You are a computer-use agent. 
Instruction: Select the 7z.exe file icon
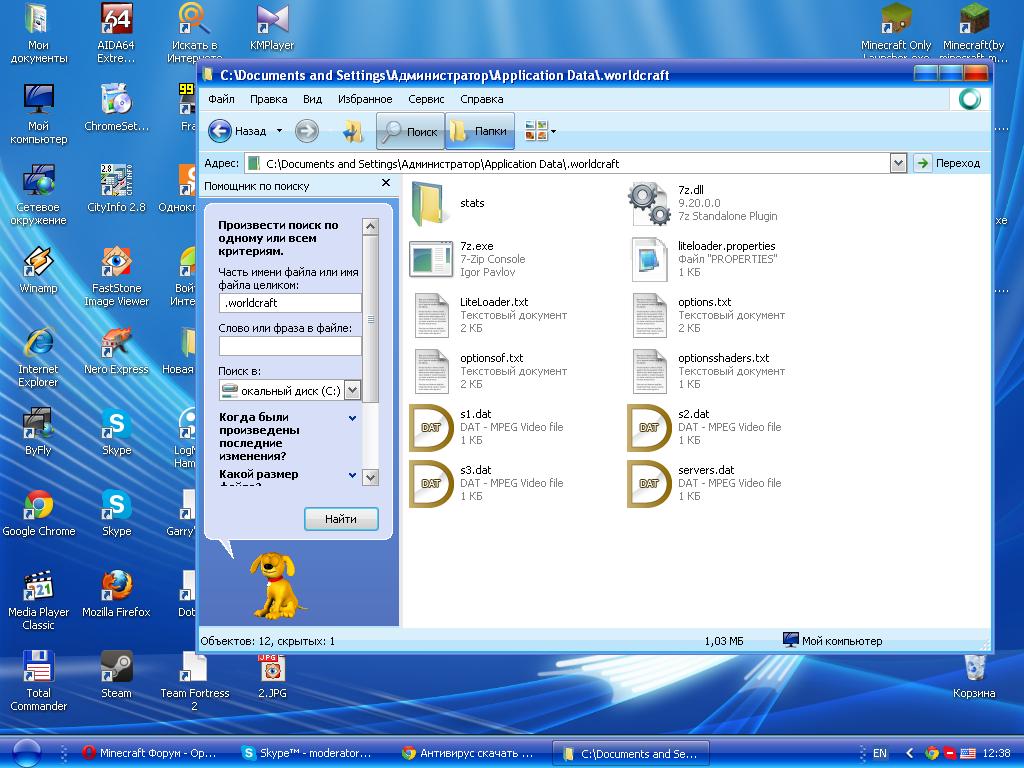point(431,259)
